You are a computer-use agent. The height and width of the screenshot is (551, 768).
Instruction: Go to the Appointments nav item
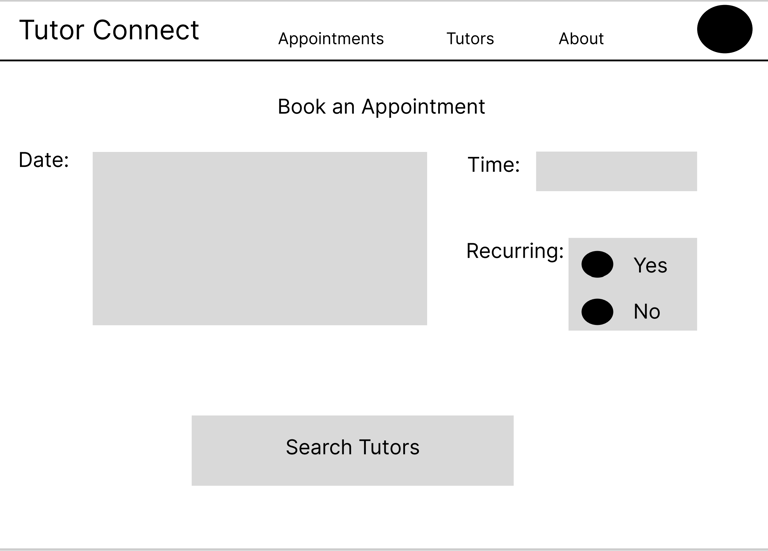point(330,39)
